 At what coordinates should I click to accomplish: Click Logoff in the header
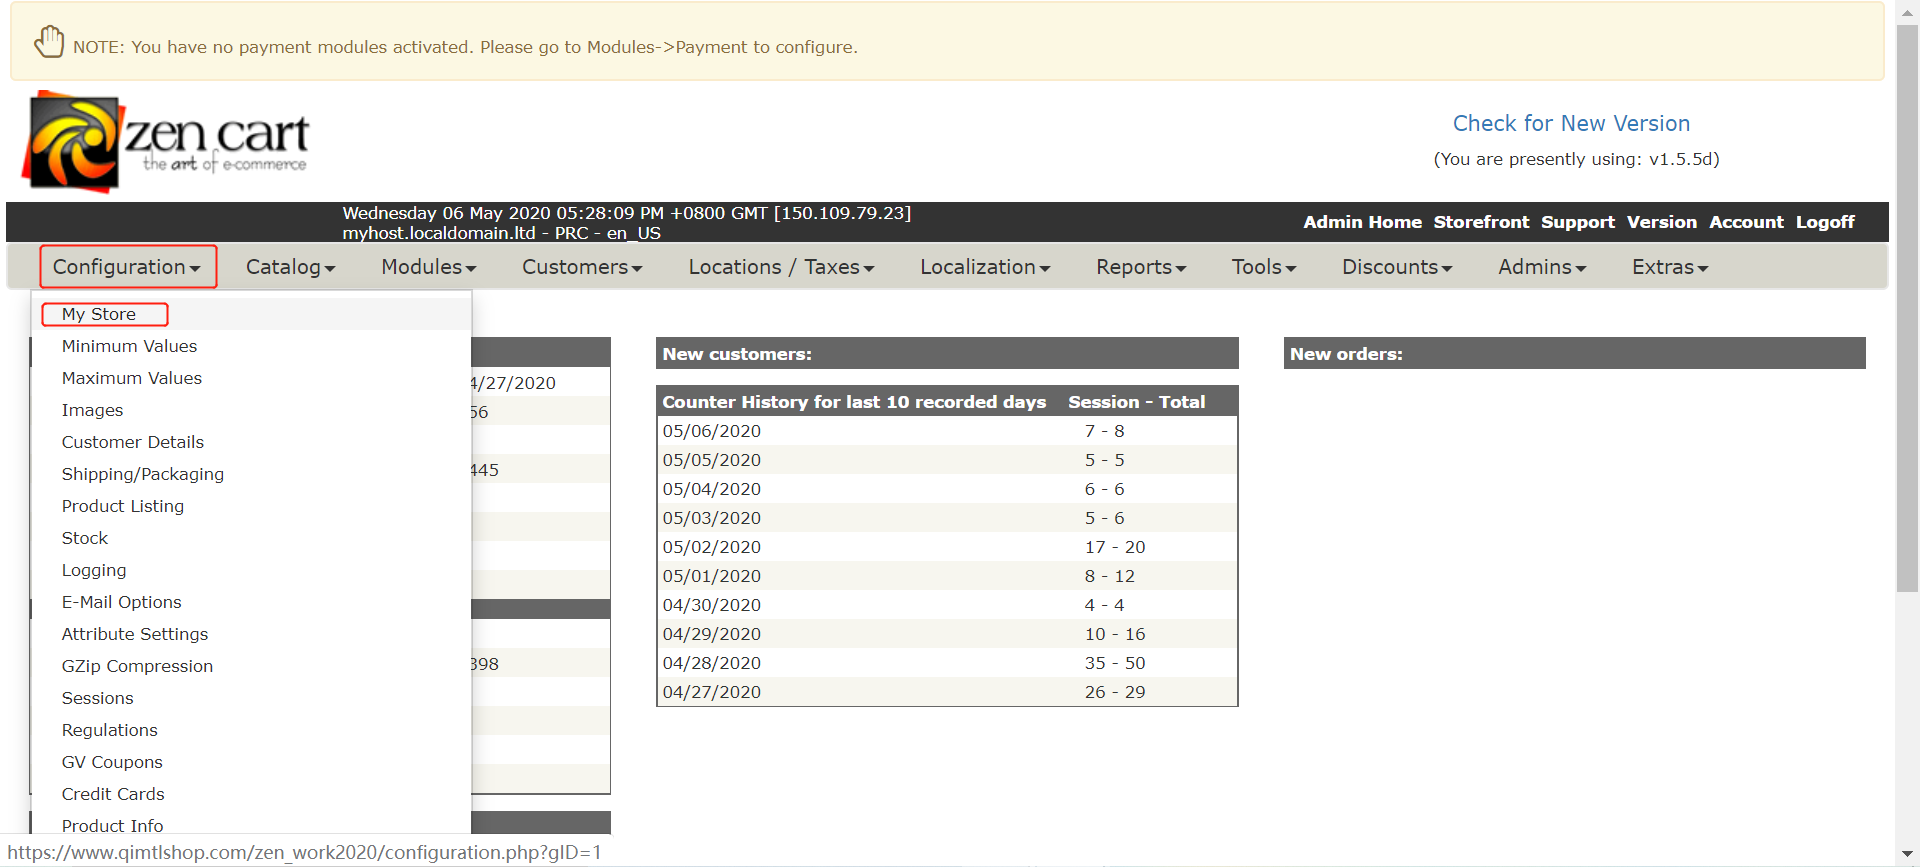pyautogui.click(x=1825, y=222)
